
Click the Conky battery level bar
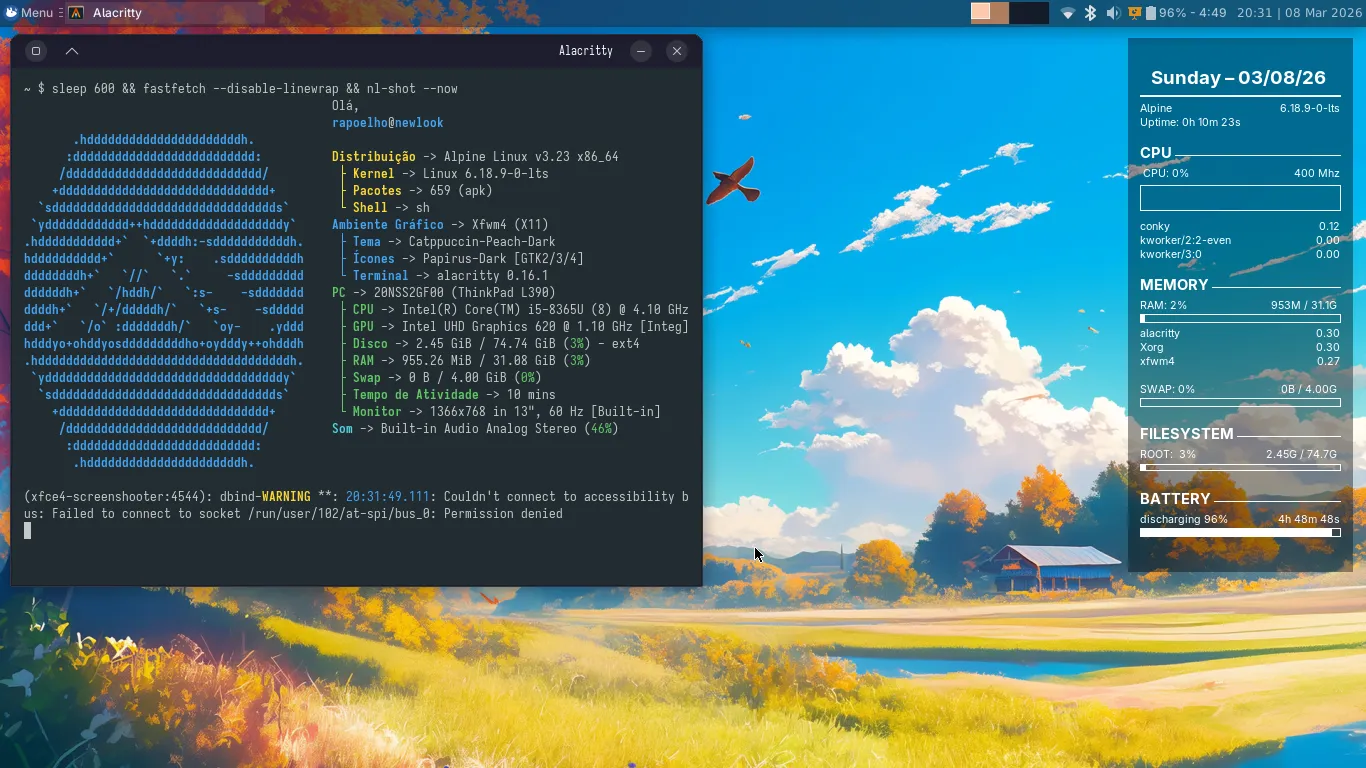click(x=1239, y=533)
